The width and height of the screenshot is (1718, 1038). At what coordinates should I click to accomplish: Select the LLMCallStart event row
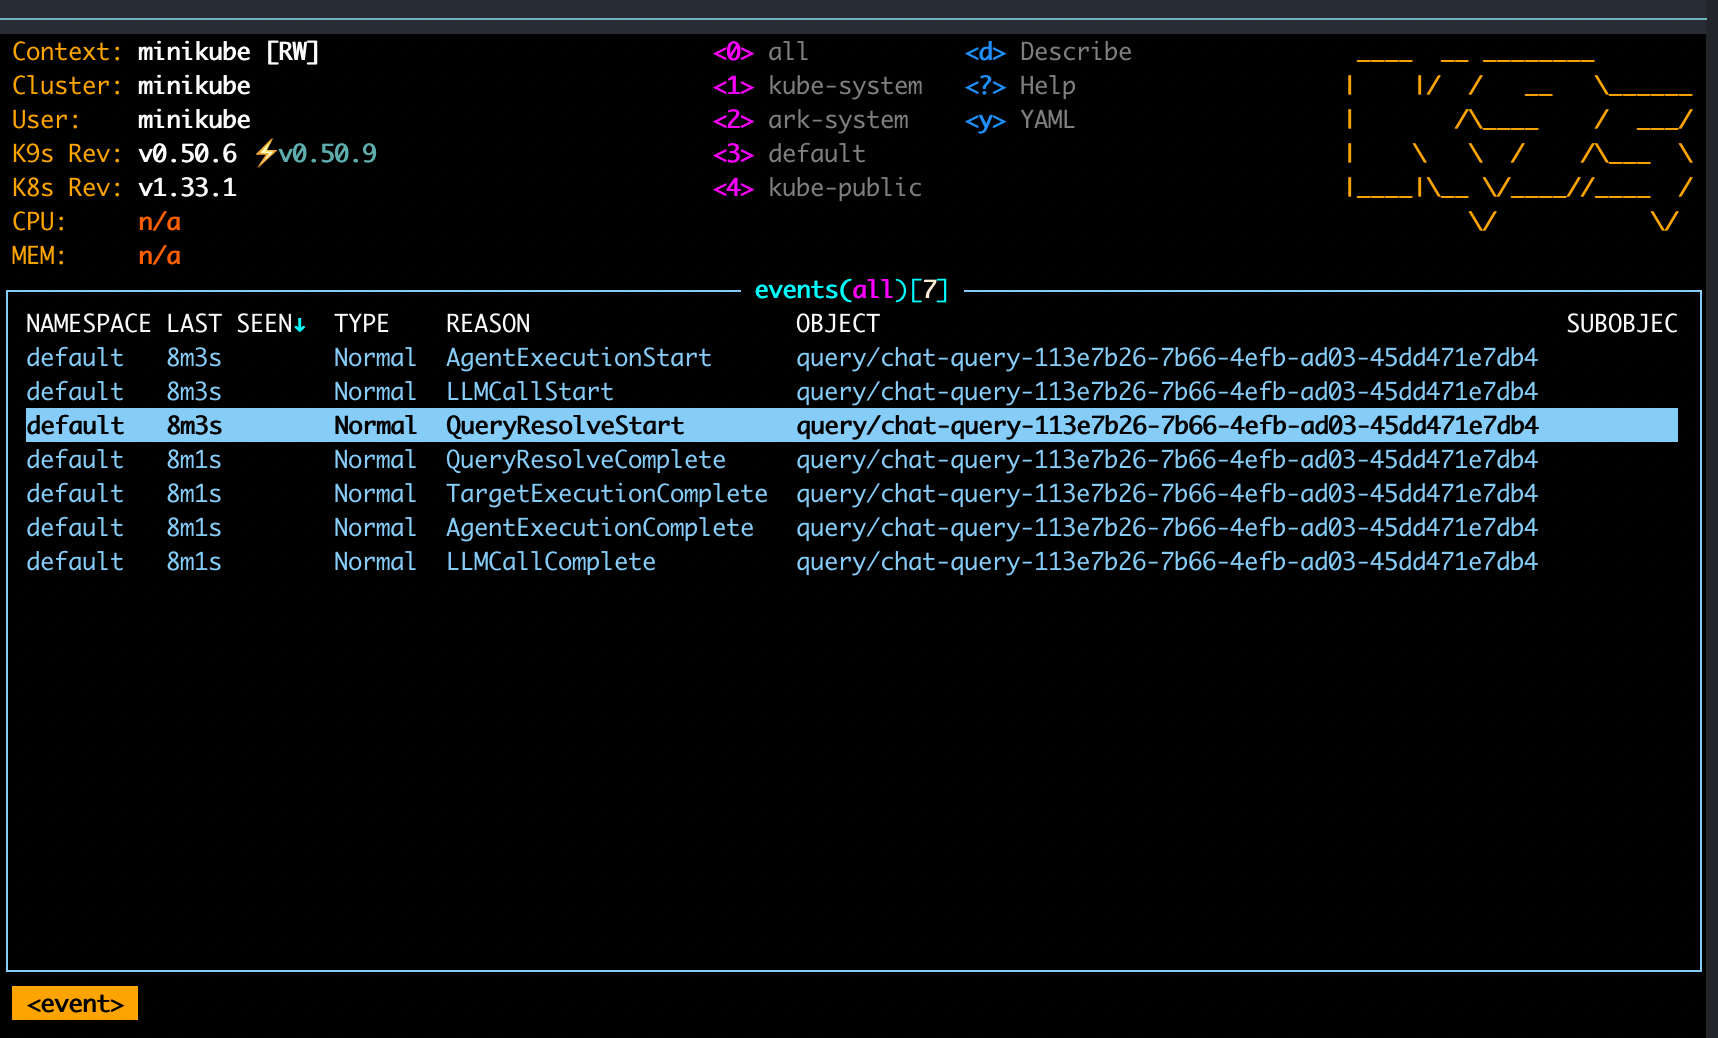tap(852, 392)
